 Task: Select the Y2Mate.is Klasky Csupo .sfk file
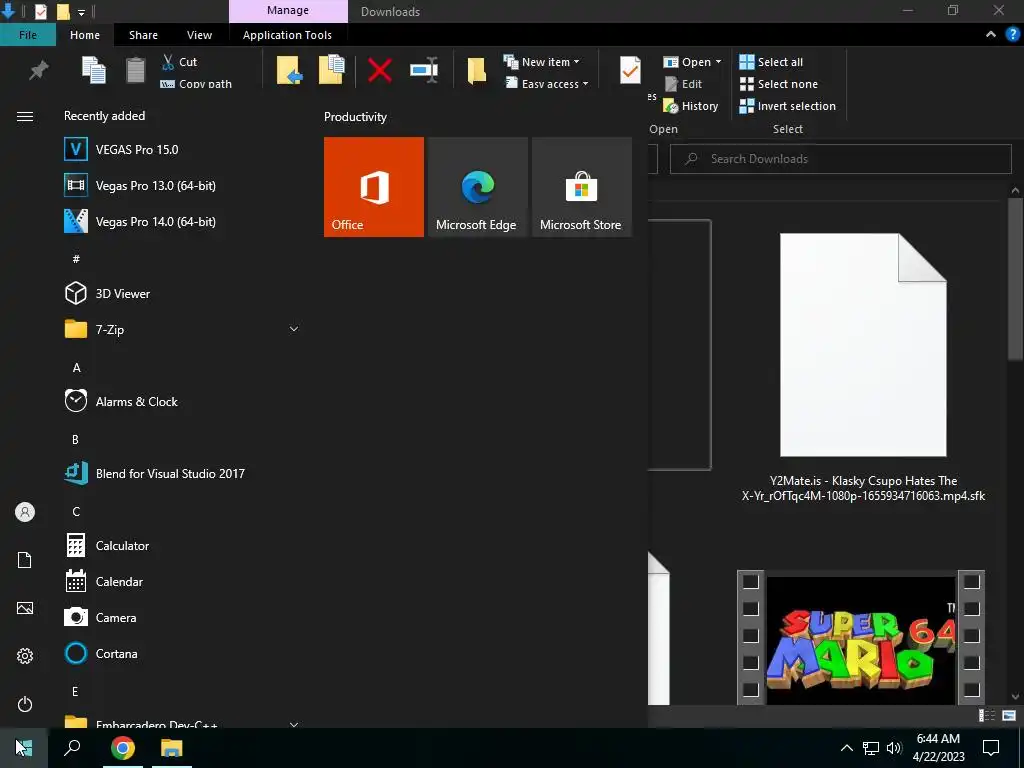click(863, 367)
